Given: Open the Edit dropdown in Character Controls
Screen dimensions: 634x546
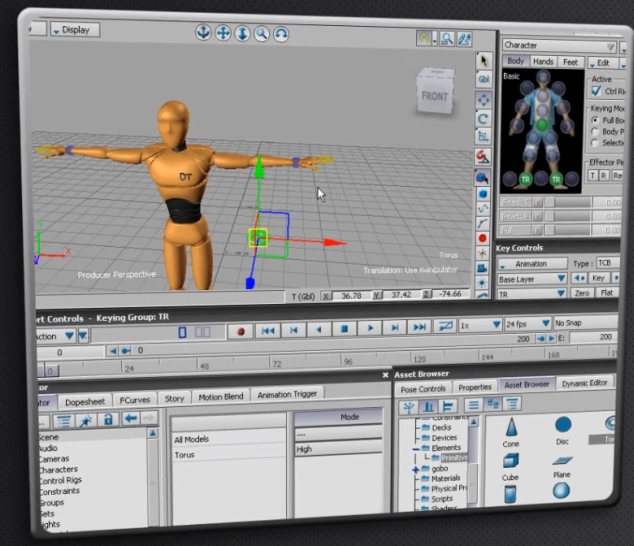Looking at the screenshot, I should point(603,63).
